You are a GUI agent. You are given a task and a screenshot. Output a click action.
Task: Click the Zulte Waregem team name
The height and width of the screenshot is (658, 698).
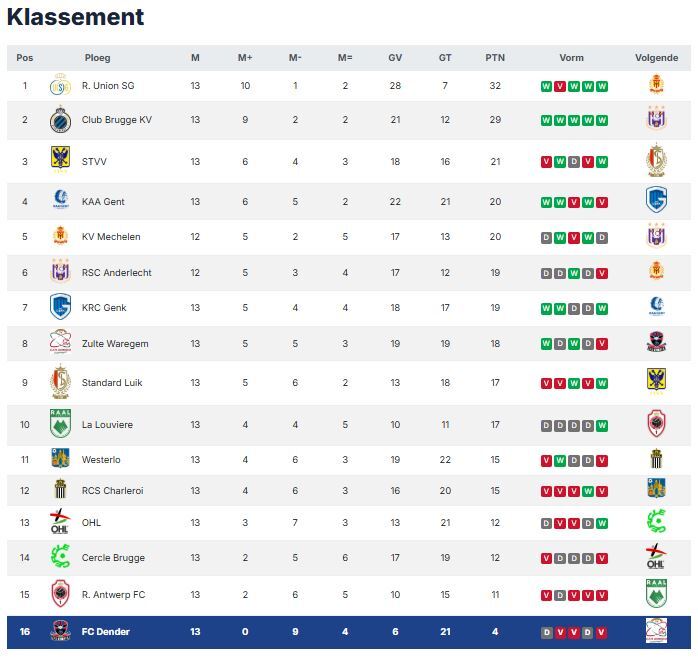114,344
